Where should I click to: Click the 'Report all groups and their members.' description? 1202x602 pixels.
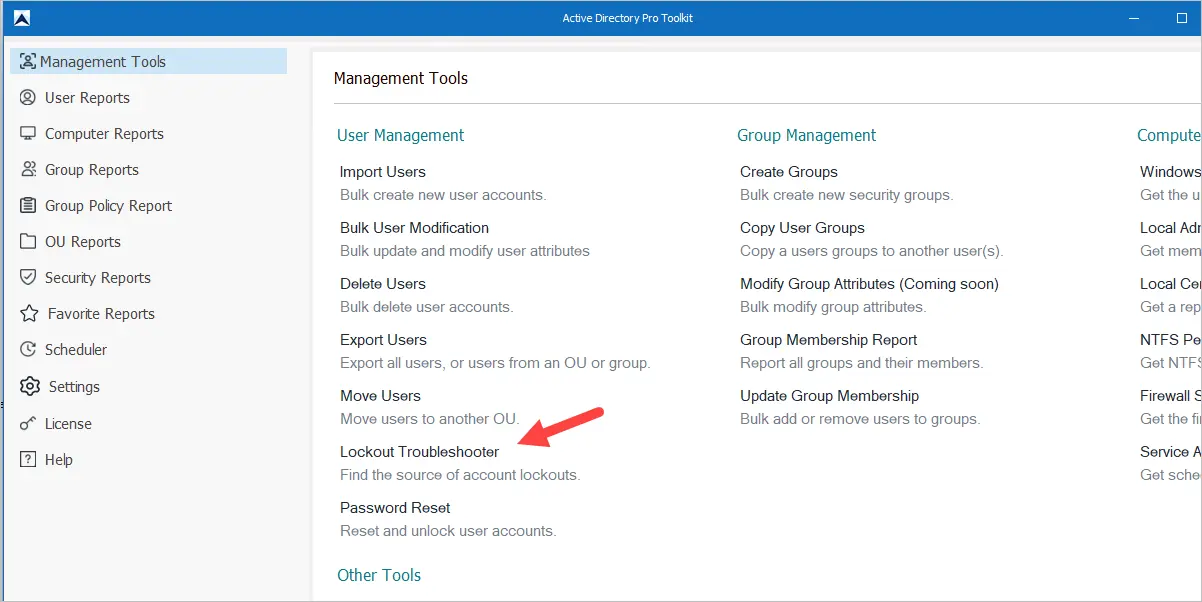861,362
